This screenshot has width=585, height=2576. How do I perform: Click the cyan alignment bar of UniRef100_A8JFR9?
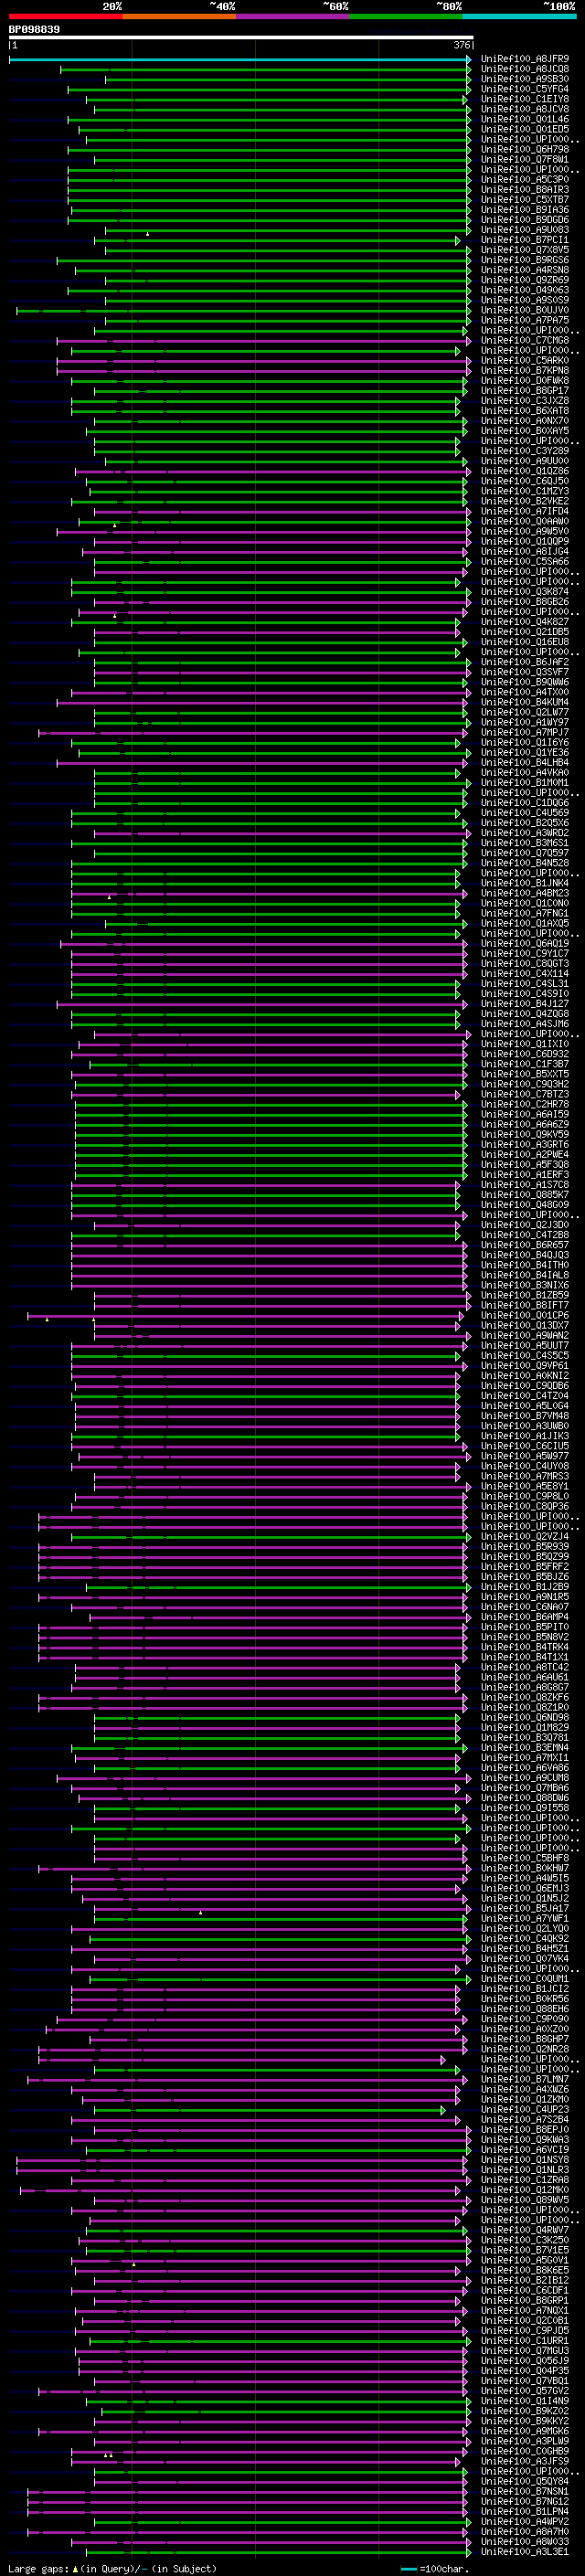(240, 59)
